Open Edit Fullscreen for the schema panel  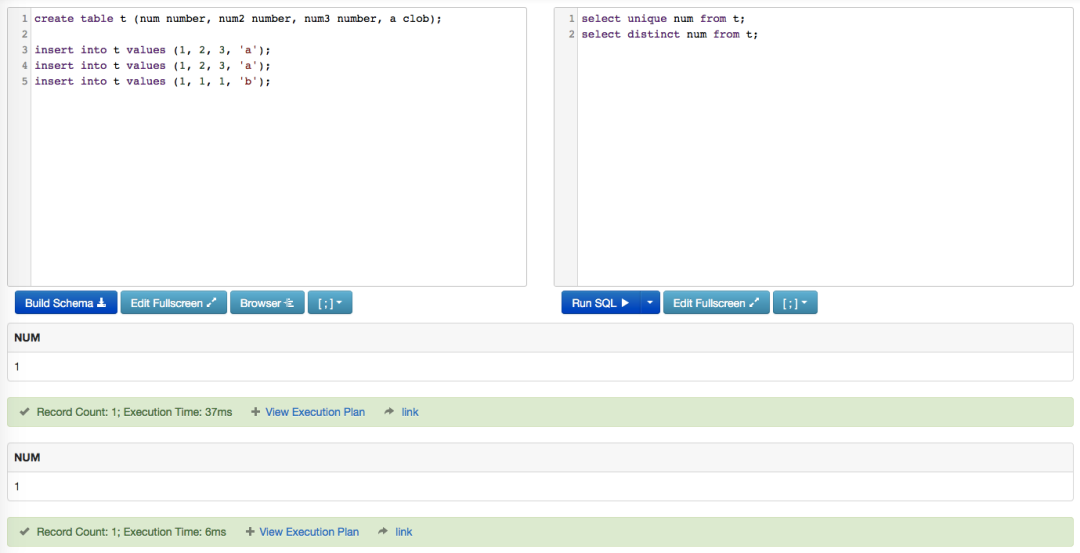tap(174, 303)
